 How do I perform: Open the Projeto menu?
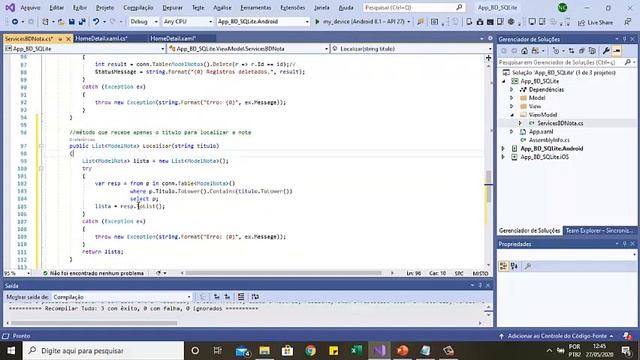pyautogui.click(x=105, y=8)
